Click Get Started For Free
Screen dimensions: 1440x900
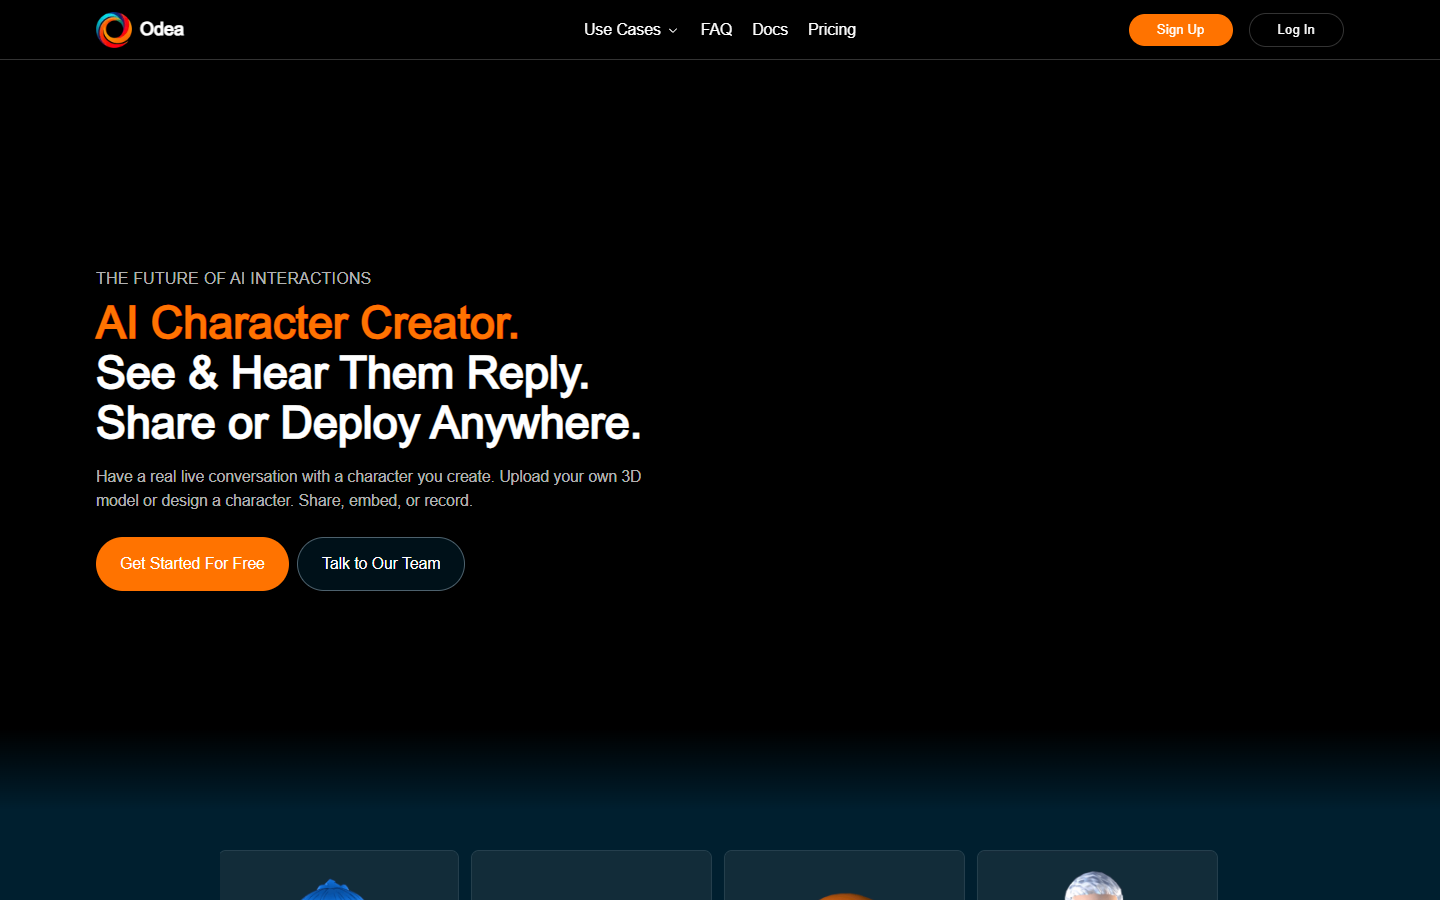tap(192, 564)
